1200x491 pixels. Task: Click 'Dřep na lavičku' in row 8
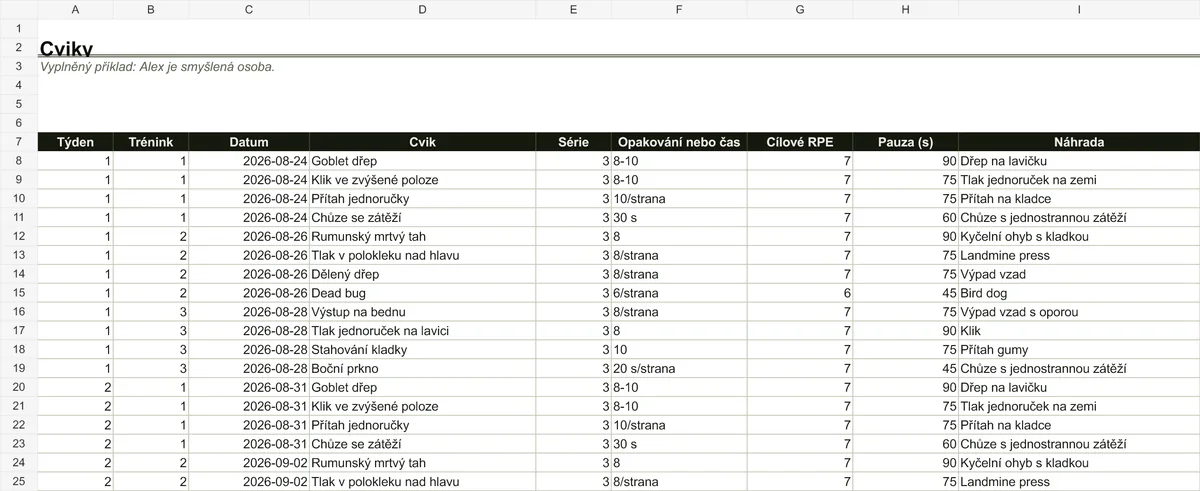[x=1079, y=161]
